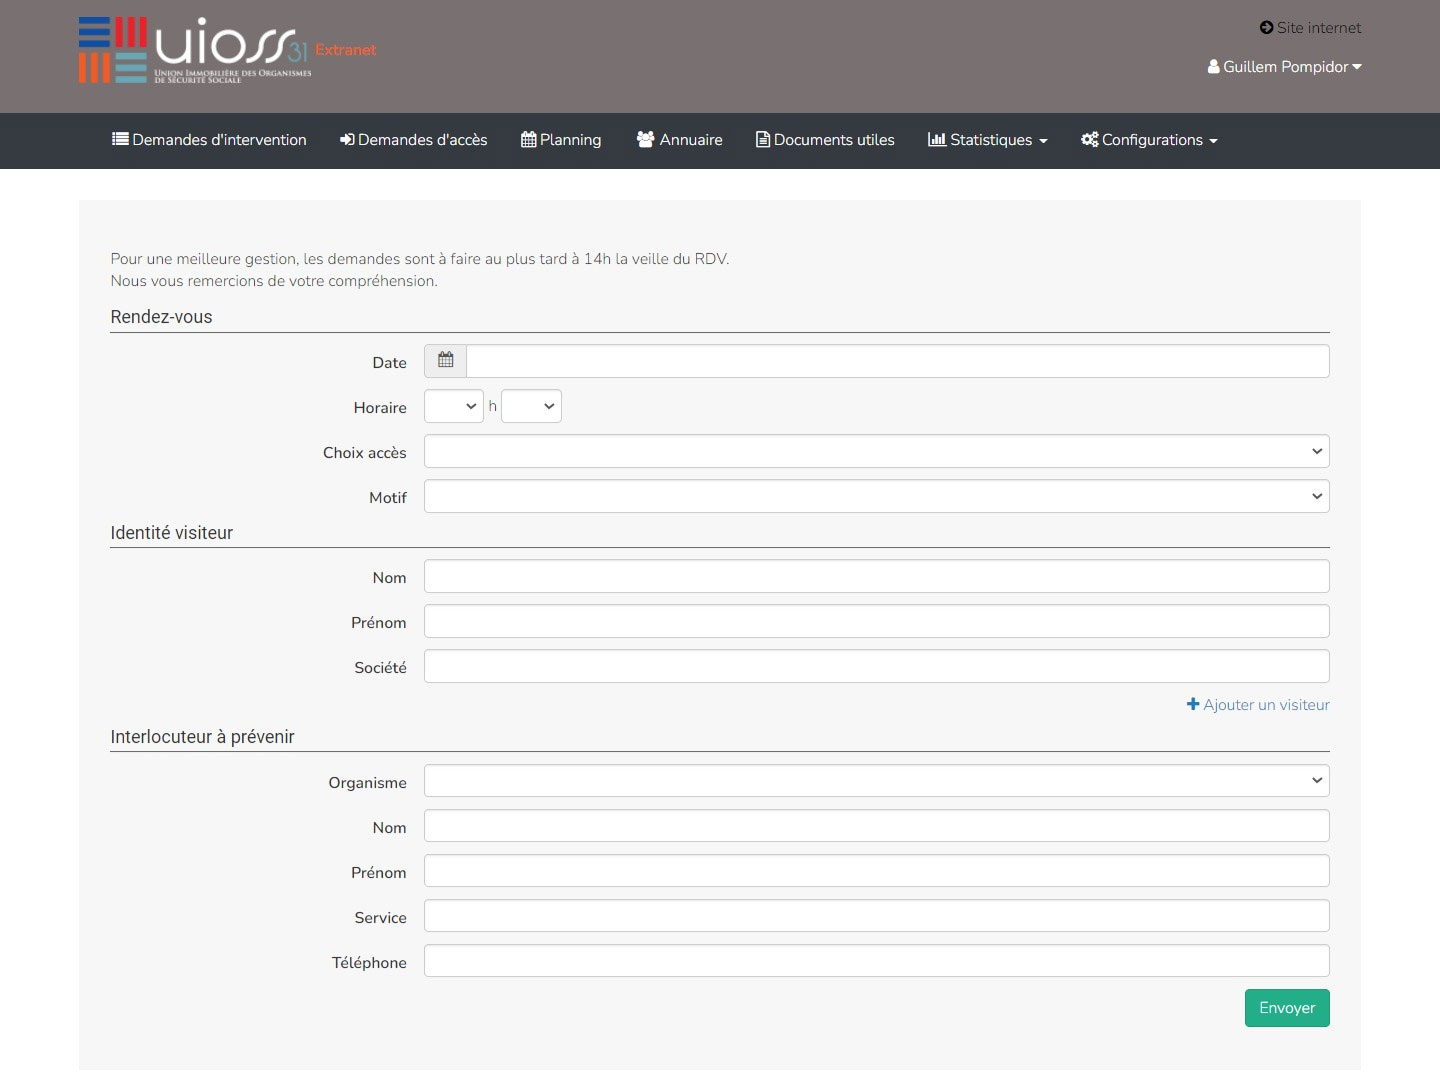This screenshot has width=1440, height=1080.
Task: Go to Demandes d'intervention
Action: click(209, 140)
